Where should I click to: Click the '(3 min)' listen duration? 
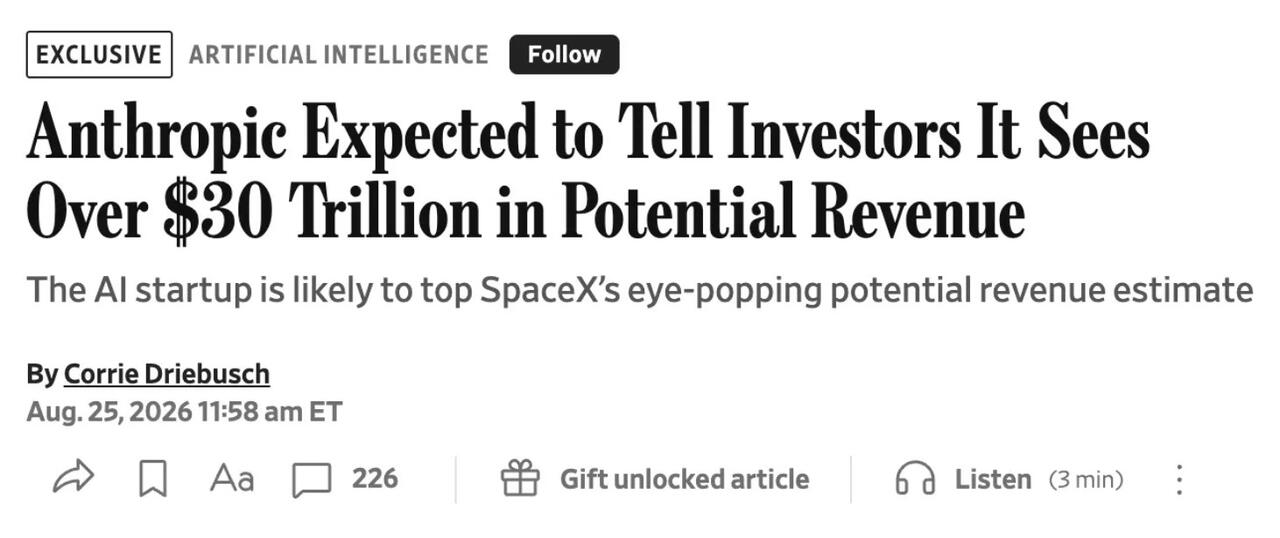click(x=1086, y=480)
